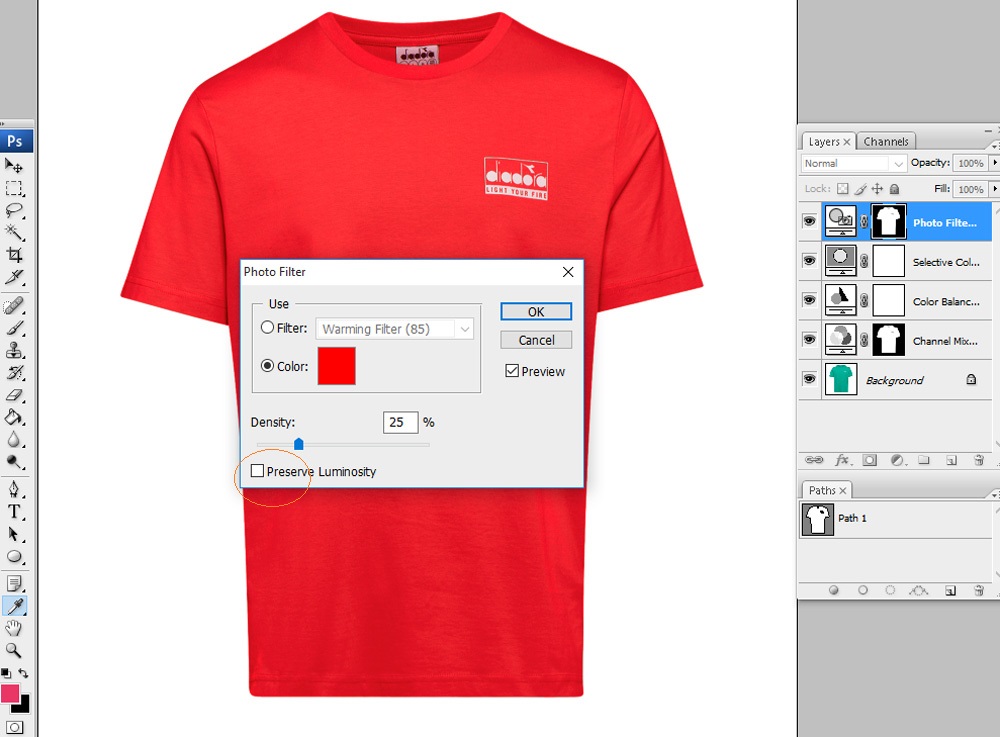Viewport: 1000px width, 737px height.
Task: Click the Opacity value field
Action: pyautogui.click(x=970, y=163)
